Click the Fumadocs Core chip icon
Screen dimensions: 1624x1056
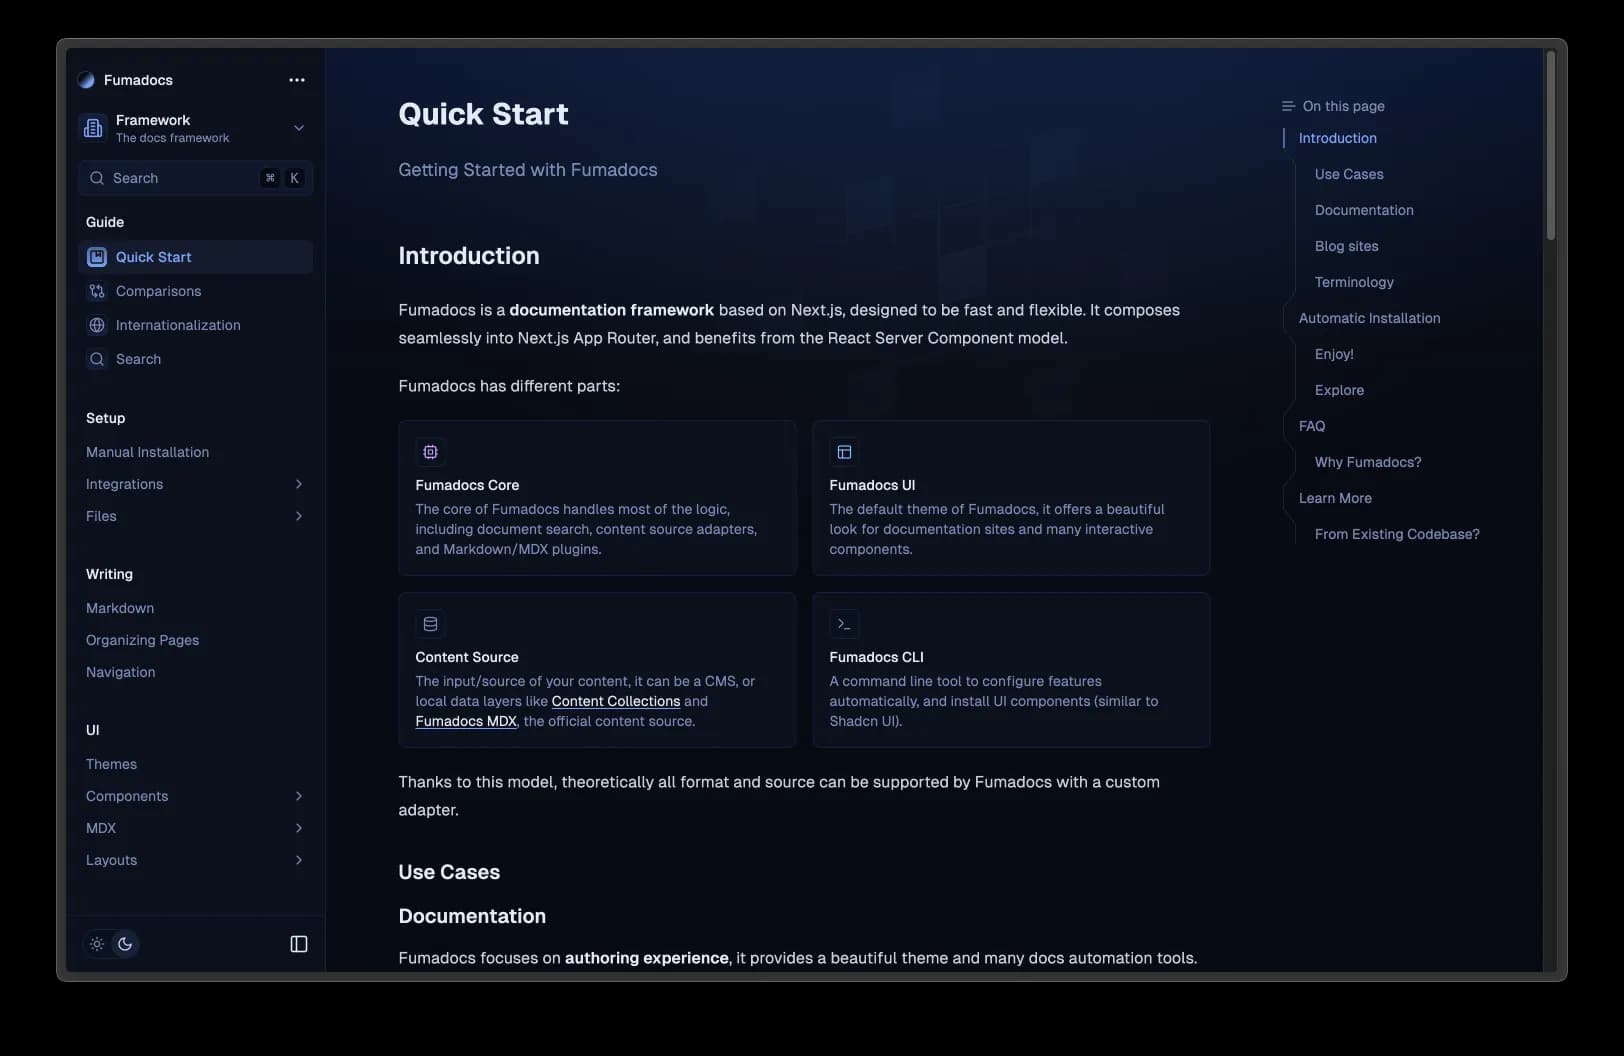tap(430, 452)
